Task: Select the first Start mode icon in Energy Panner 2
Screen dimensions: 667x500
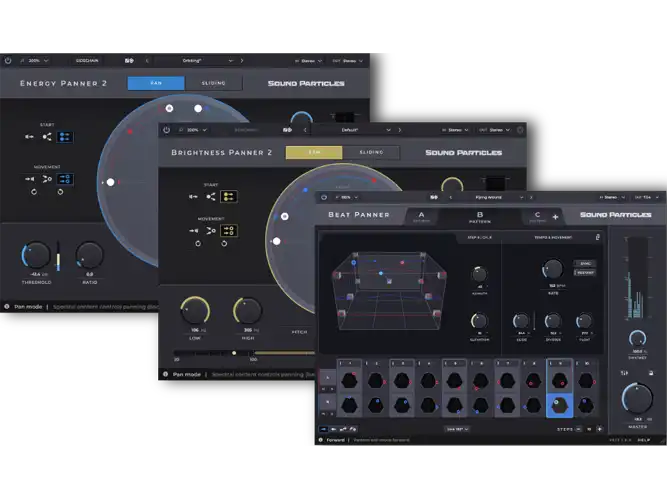Action: [29, 137]
